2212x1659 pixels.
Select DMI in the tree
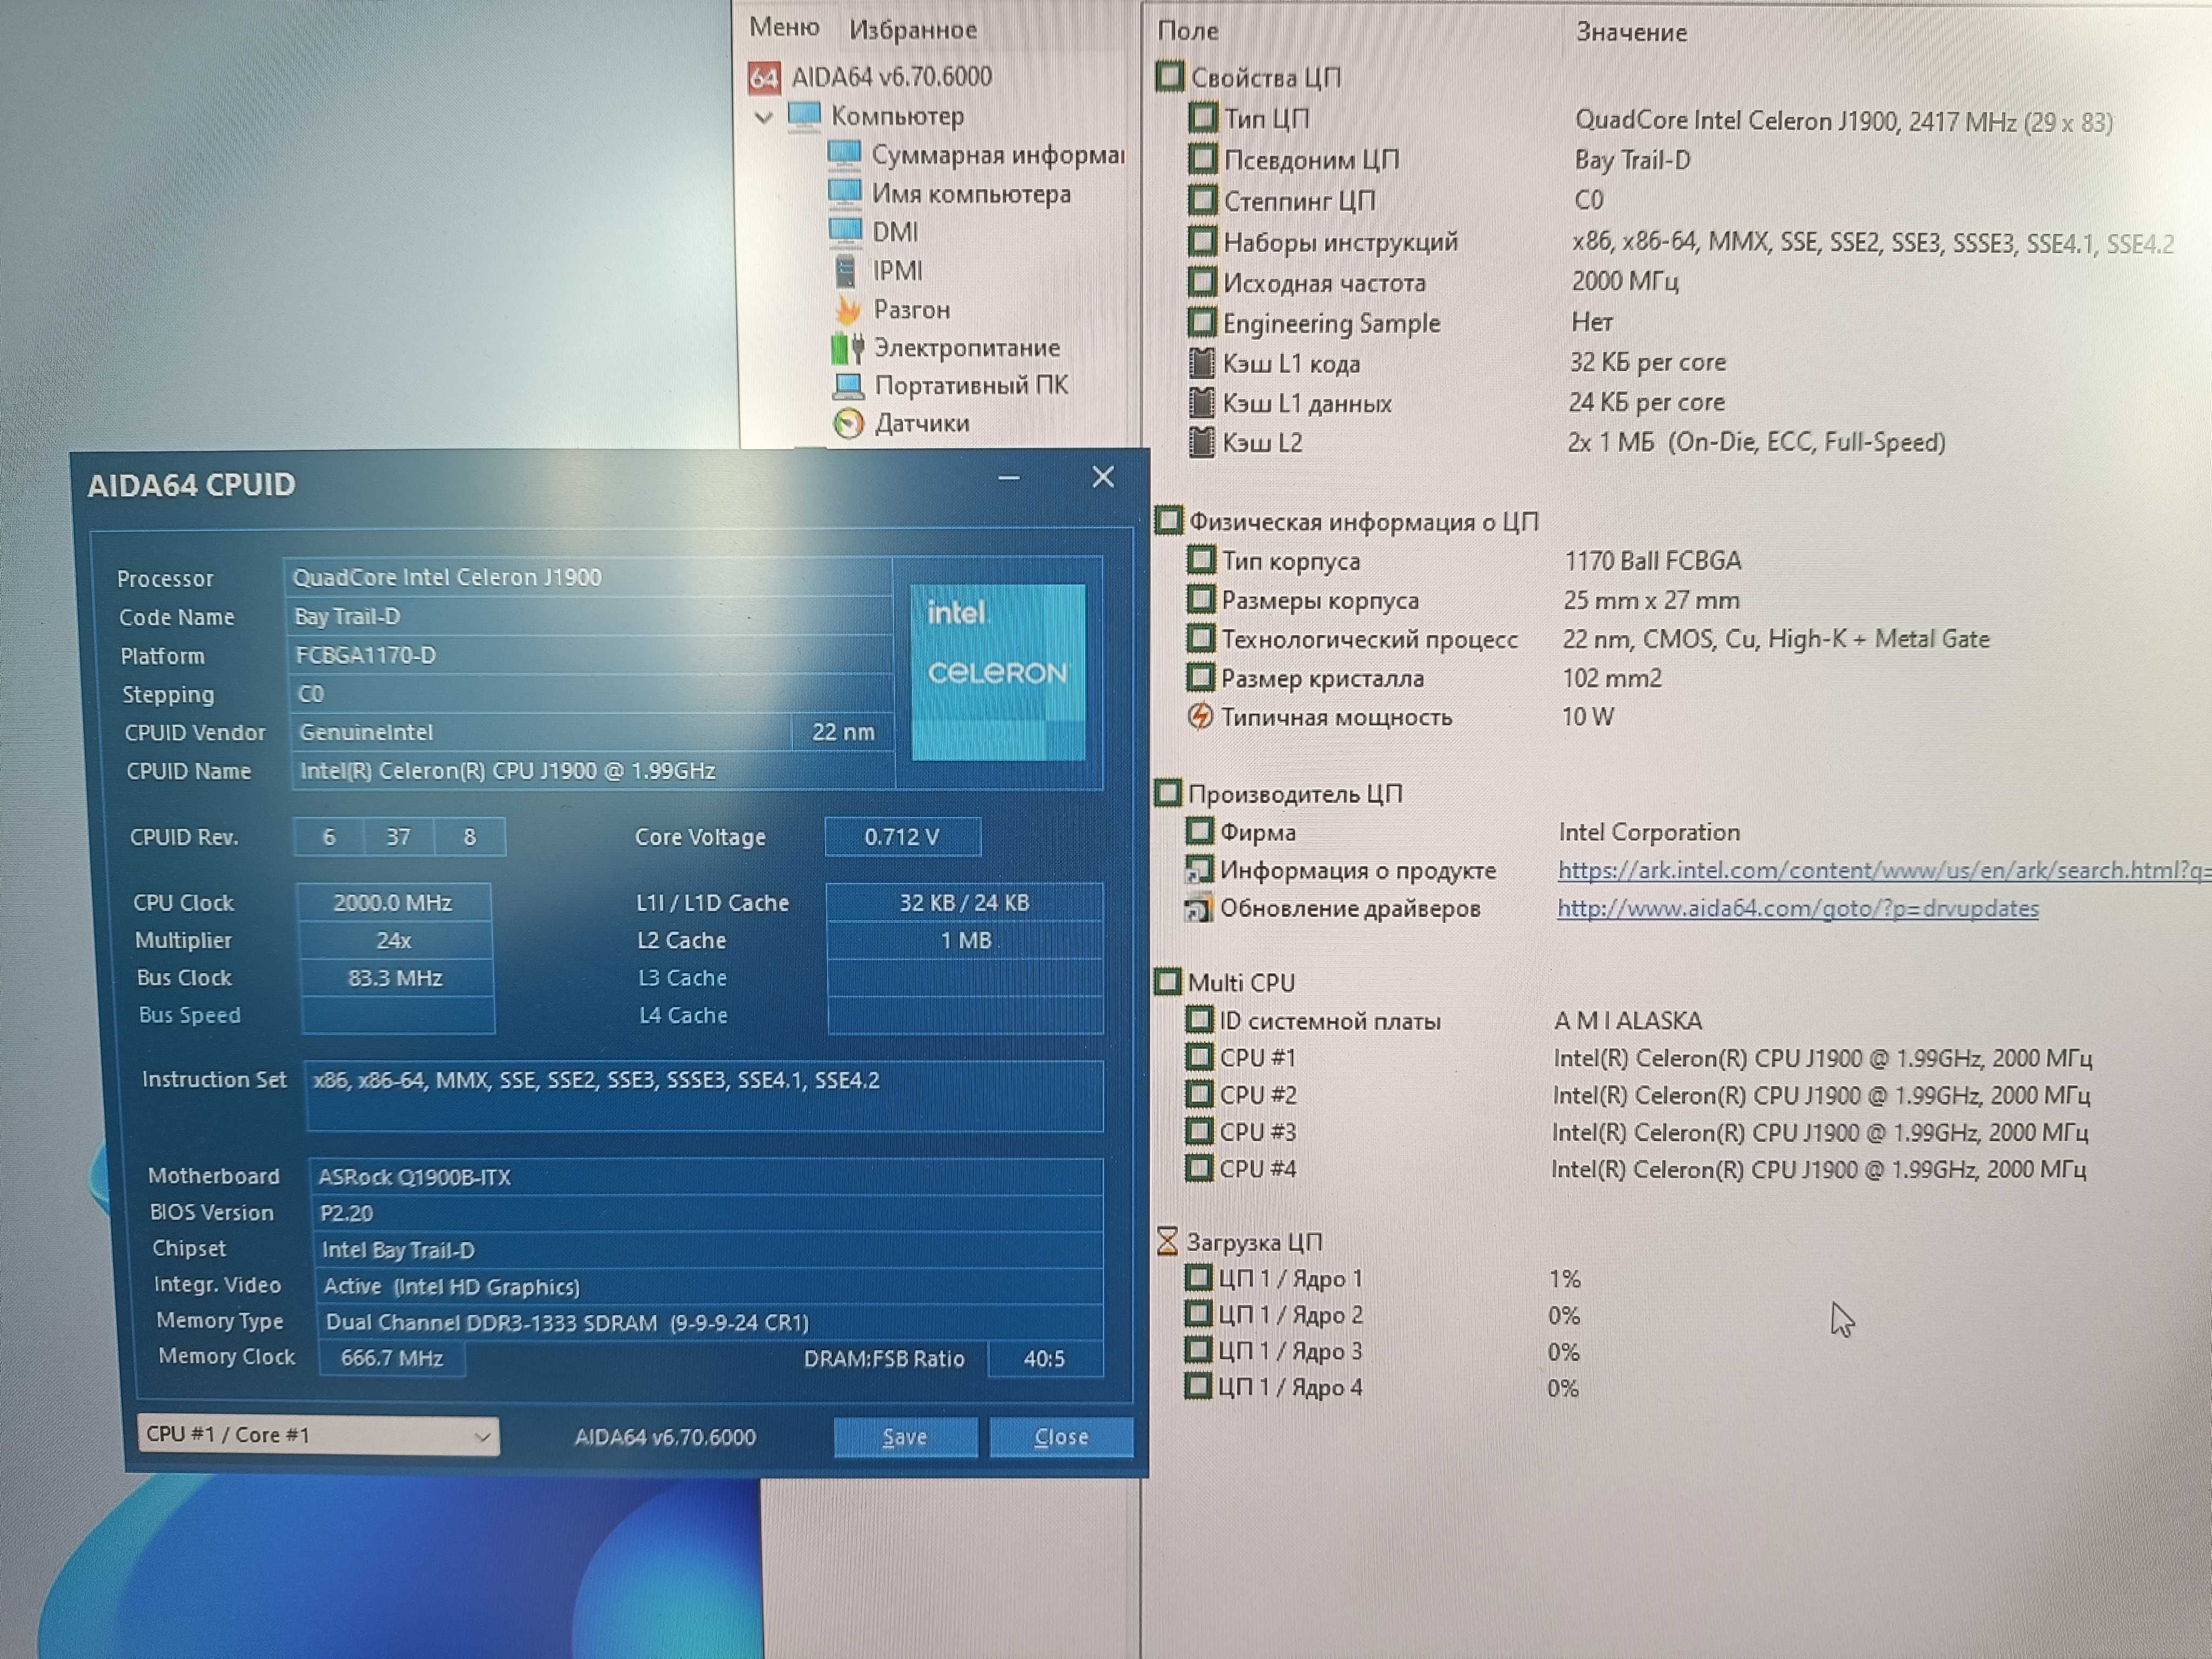click(894, 232)
